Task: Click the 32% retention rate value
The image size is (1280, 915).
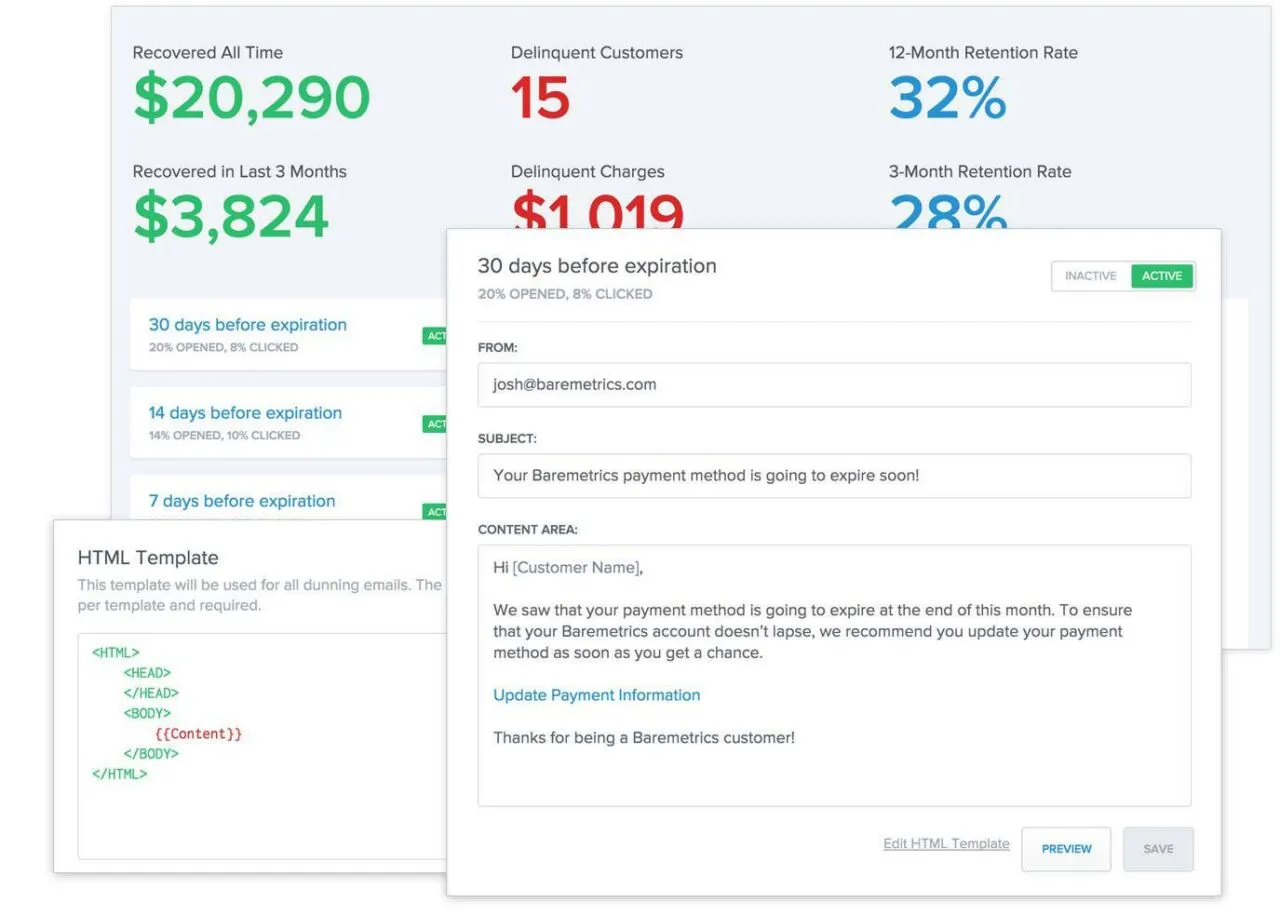Action: [947, 98]
